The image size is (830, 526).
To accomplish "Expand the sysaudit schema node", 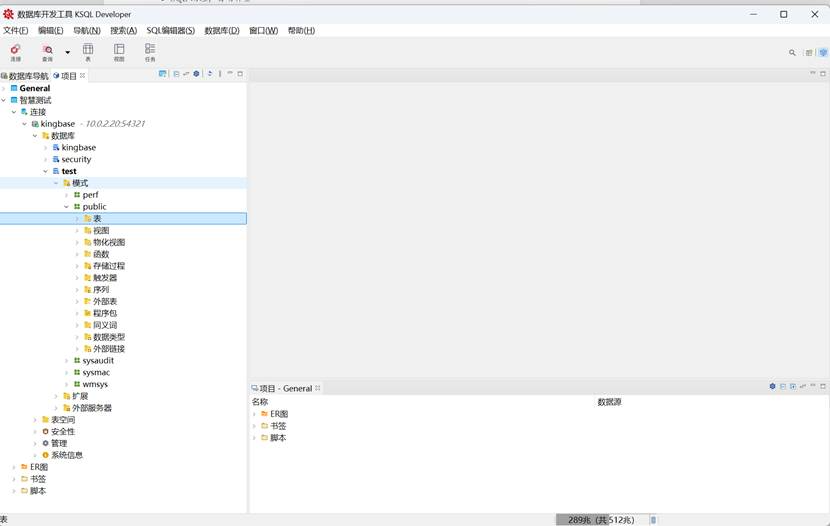I will (x=67, y=361).
